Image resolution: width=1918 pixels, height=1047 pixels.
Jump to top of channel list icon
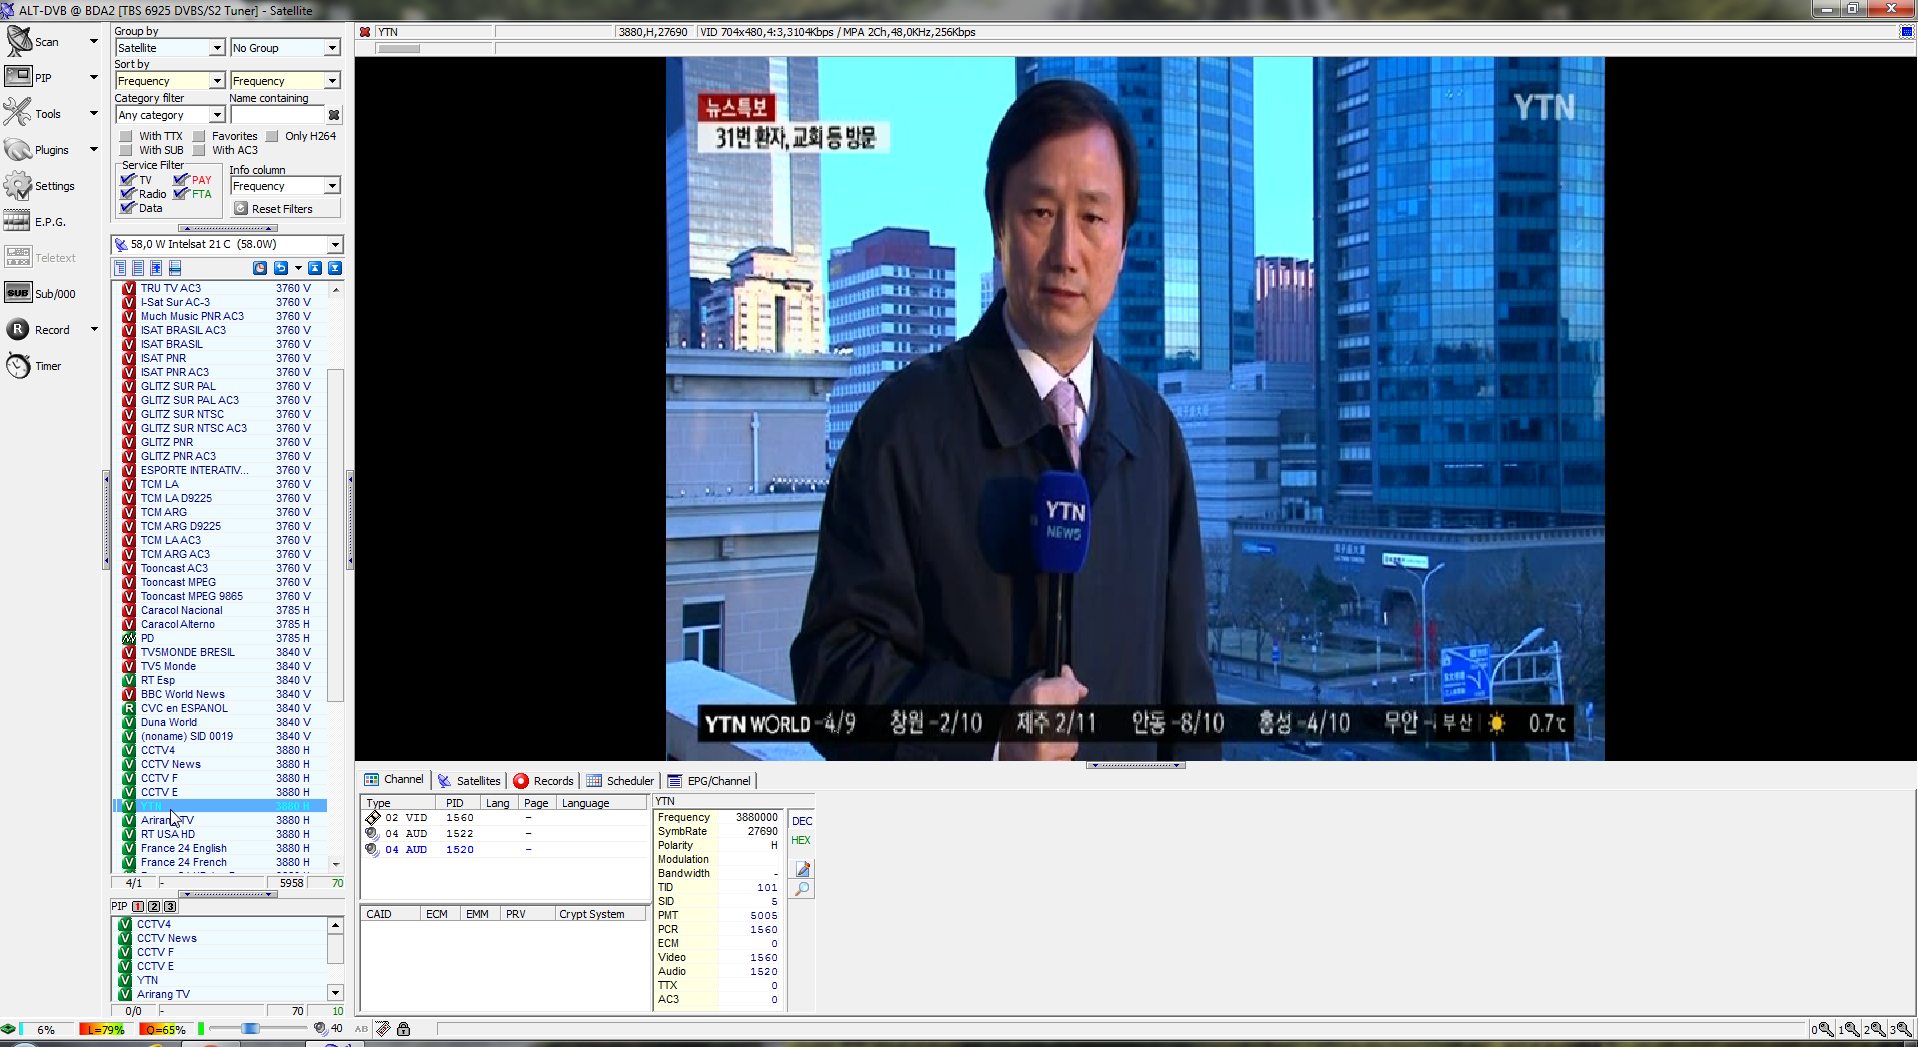(315, 268)
